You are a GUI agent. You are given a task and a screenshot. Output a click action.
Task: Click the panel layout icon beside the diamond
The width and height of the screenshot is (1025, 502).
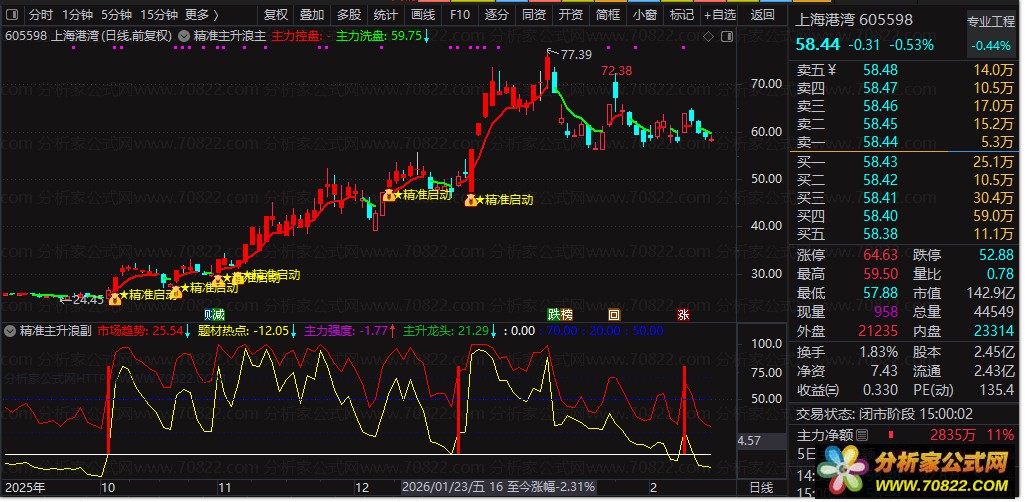pos(724,35)
